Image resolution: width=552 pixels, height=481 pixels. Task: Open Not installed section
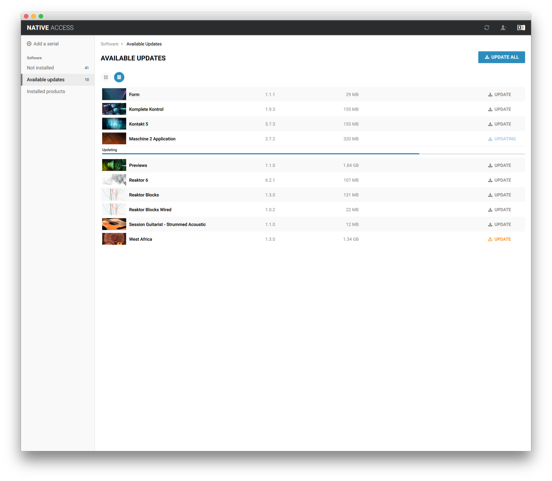58,68
